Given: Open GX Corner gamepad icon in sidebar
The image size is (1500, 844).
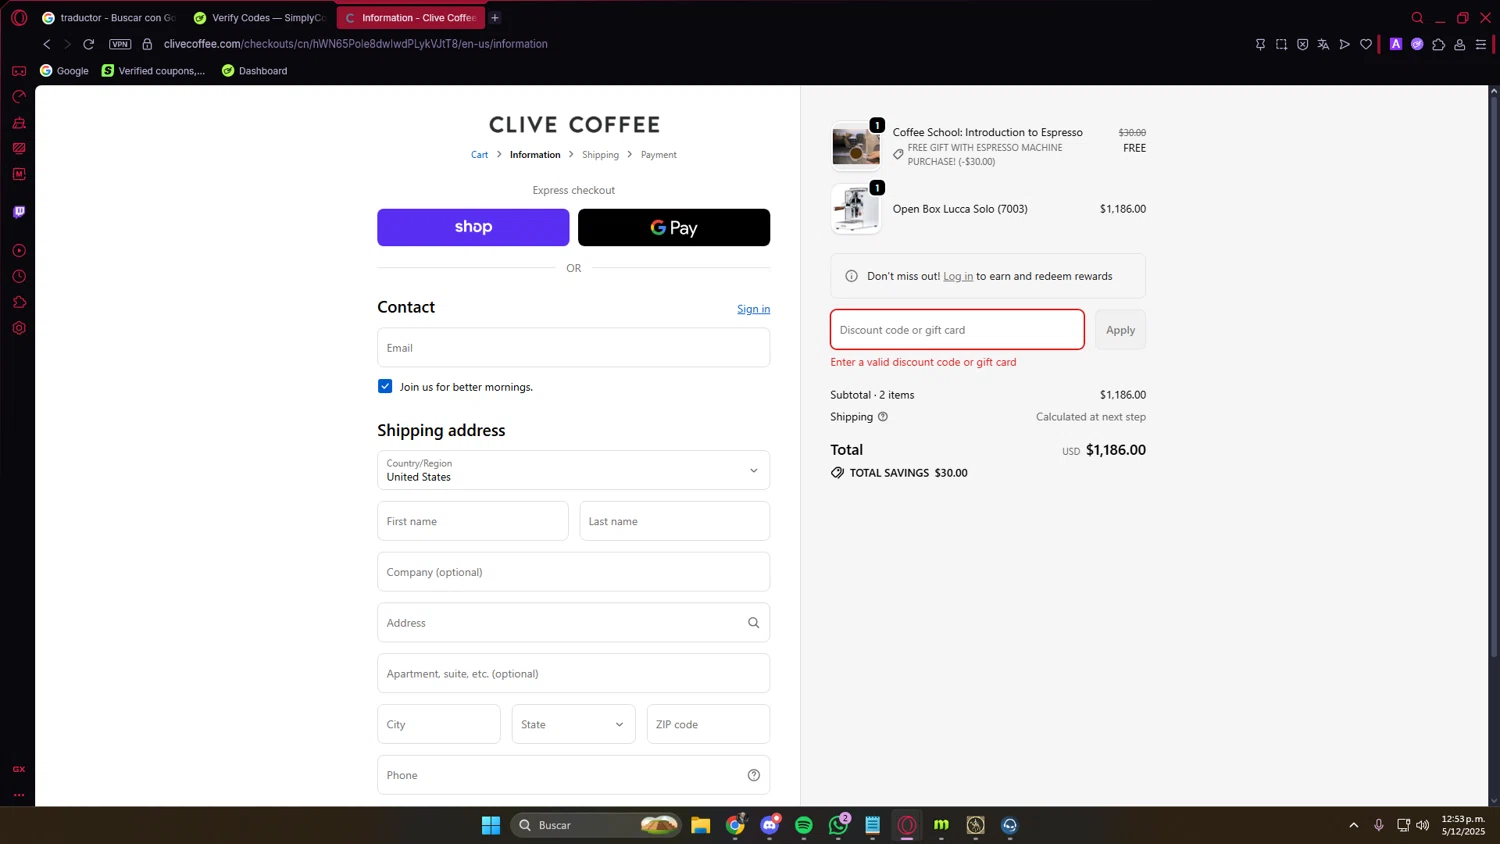Looking at the screenshot, I should pos(19,71).
